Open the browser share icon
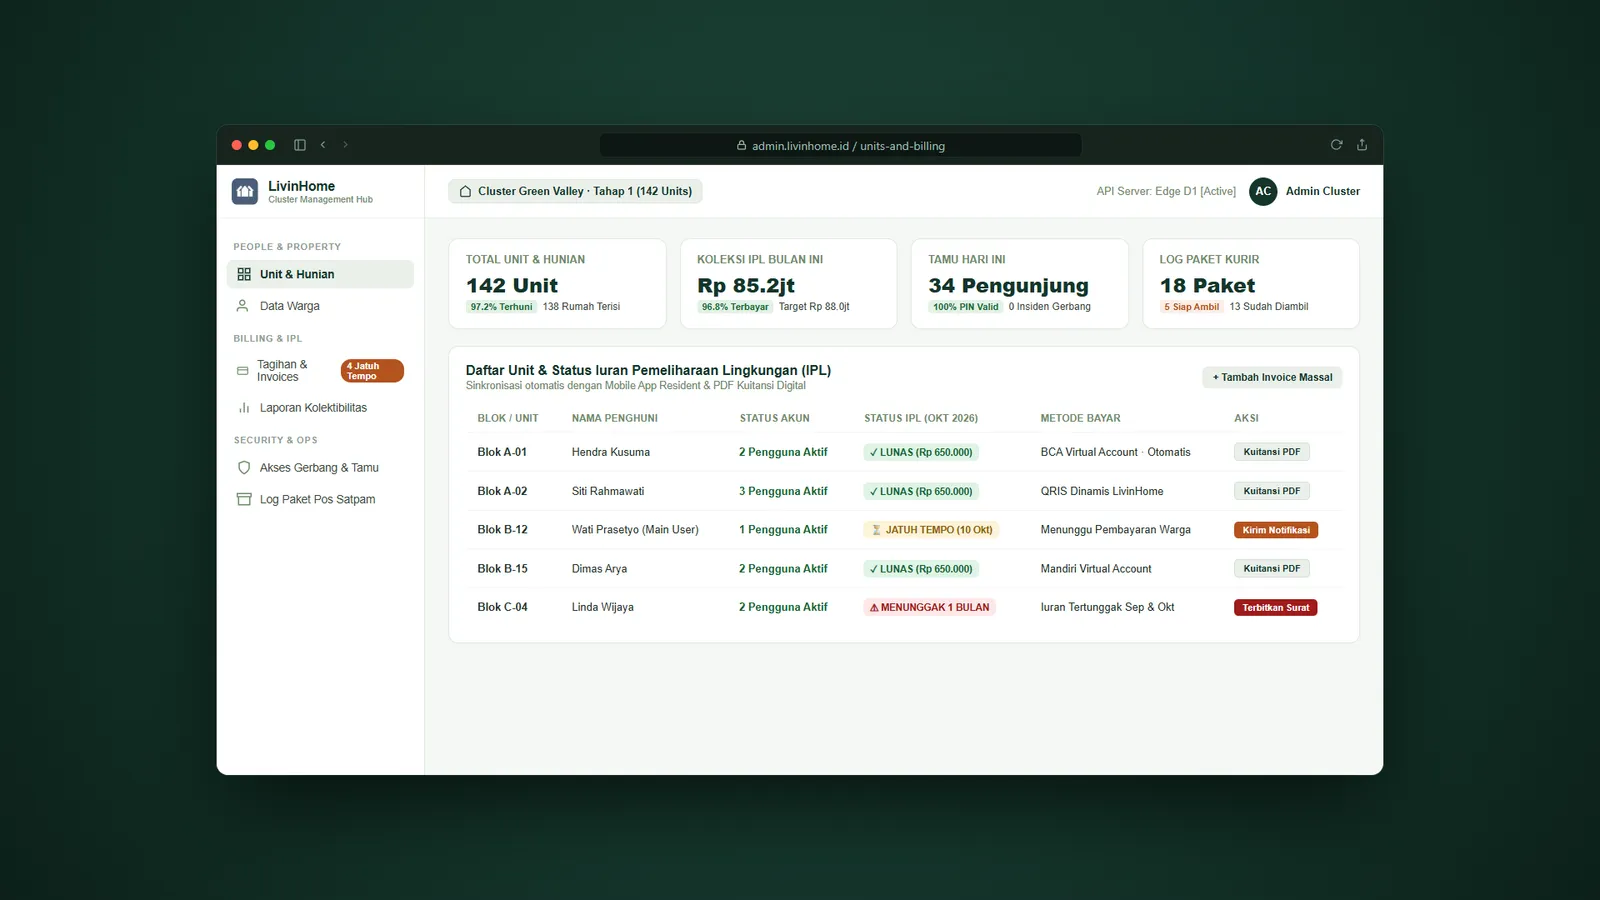Image resolution: width=1600 pixels, height=900 pixels. pyautogui.click(x=1362, y=145)
